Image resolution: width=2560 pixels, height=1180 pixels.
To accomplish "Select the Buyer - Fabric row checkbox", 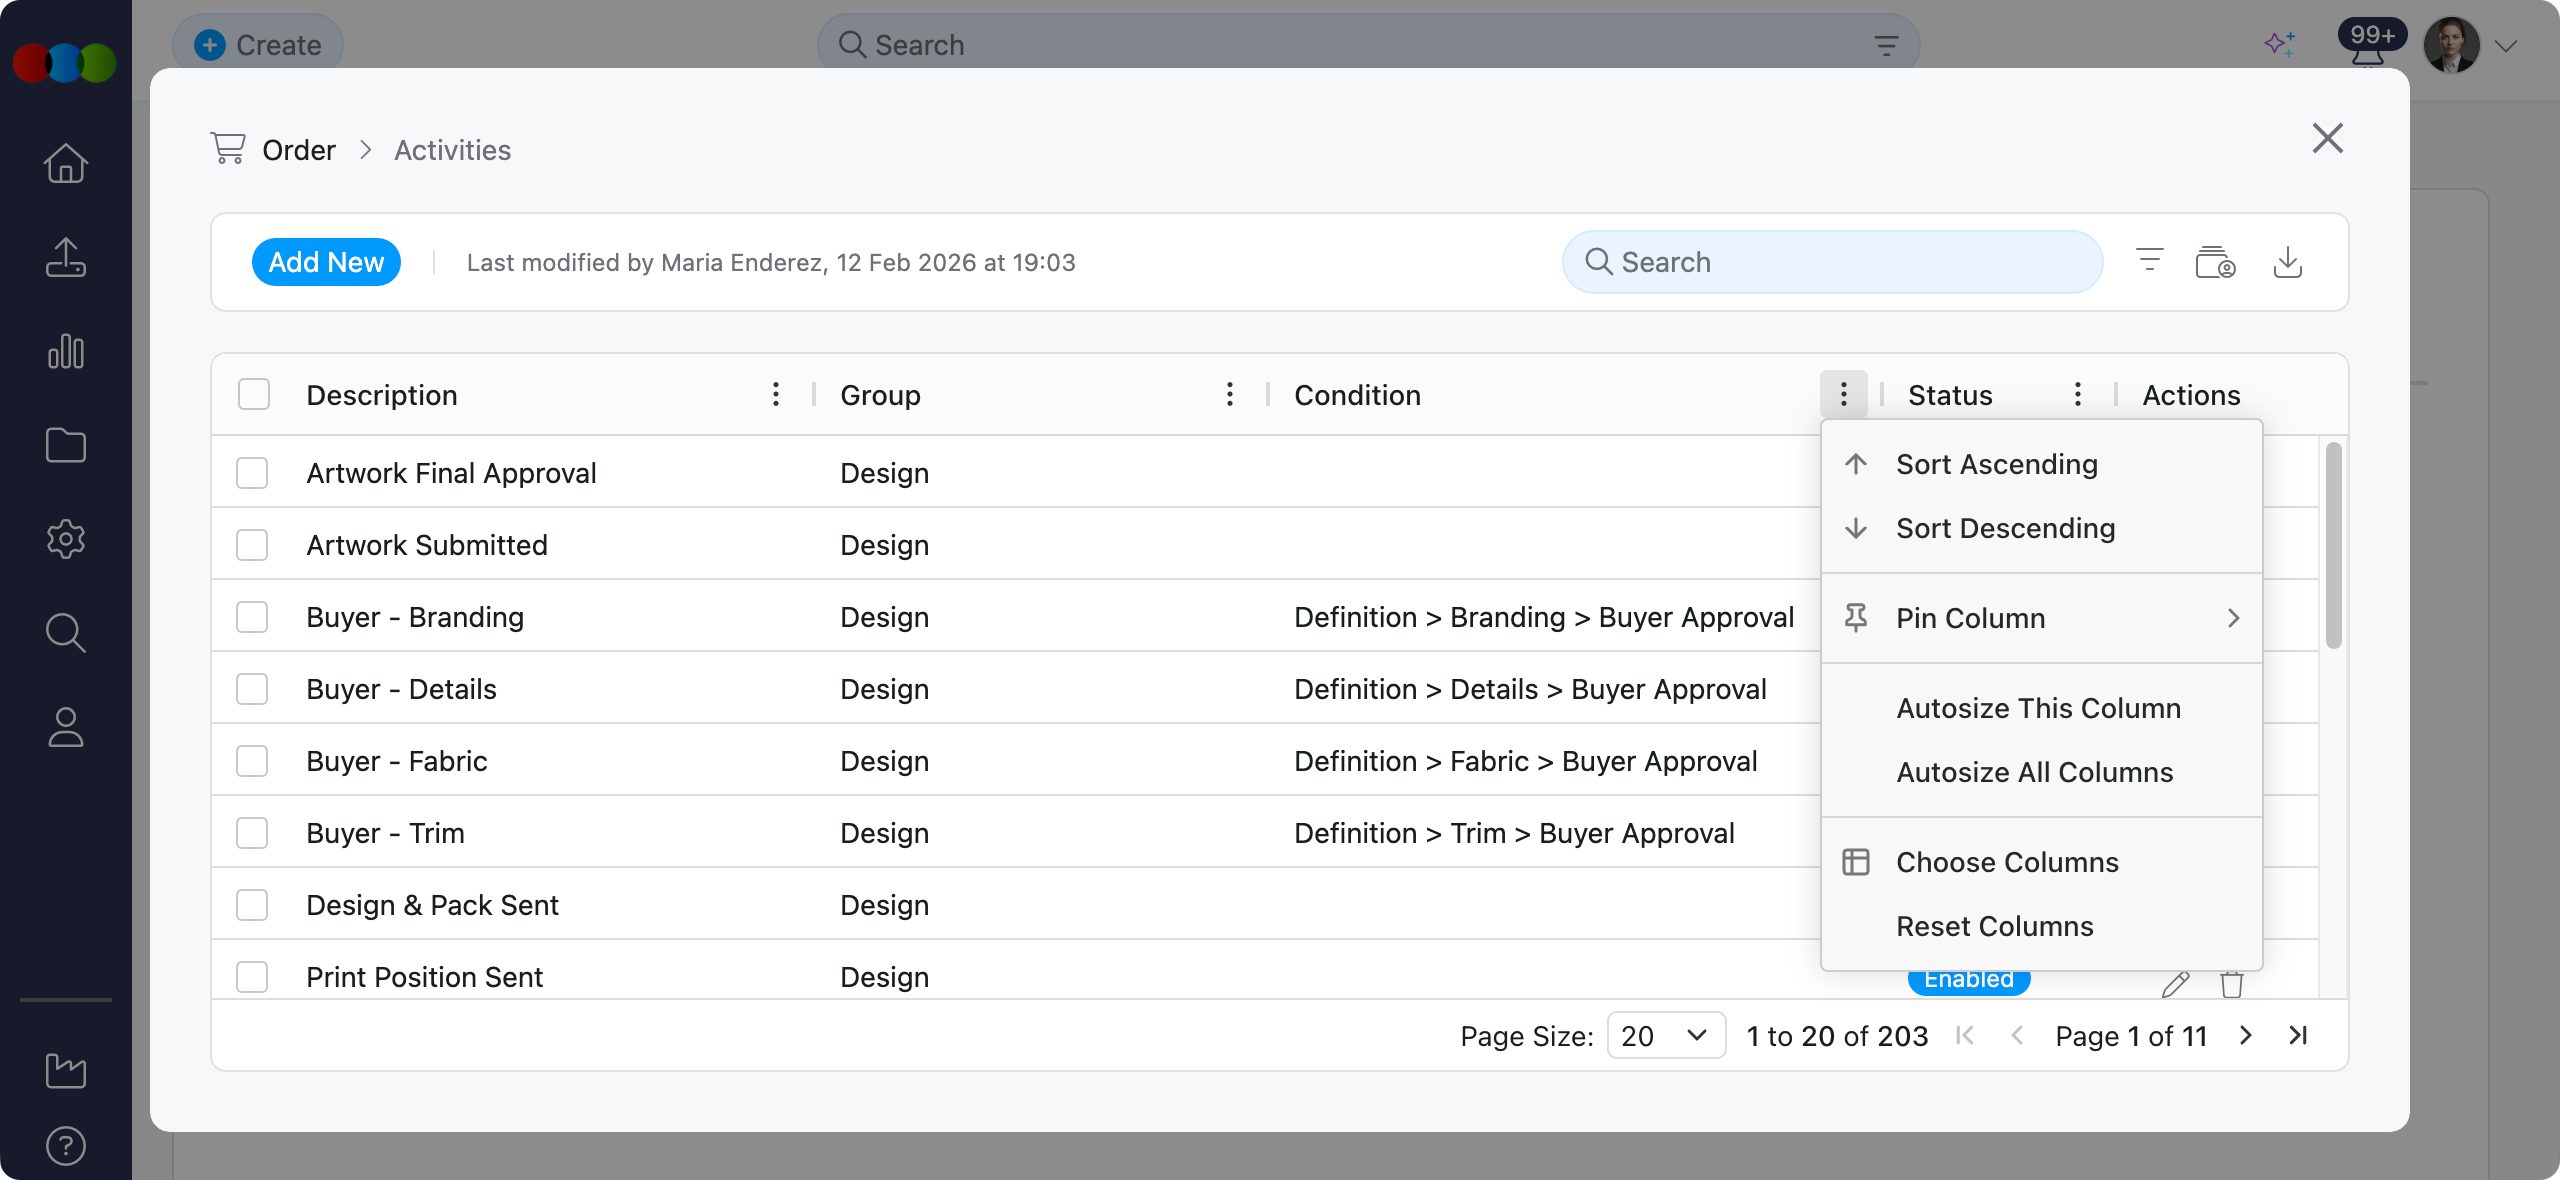I will [x=252, y=761].
